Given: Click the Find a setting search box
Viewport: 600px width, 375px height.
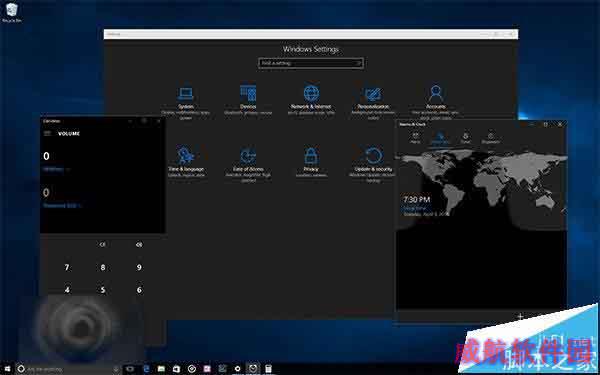Looking at the screenshot, I should (x=311, y=63).
